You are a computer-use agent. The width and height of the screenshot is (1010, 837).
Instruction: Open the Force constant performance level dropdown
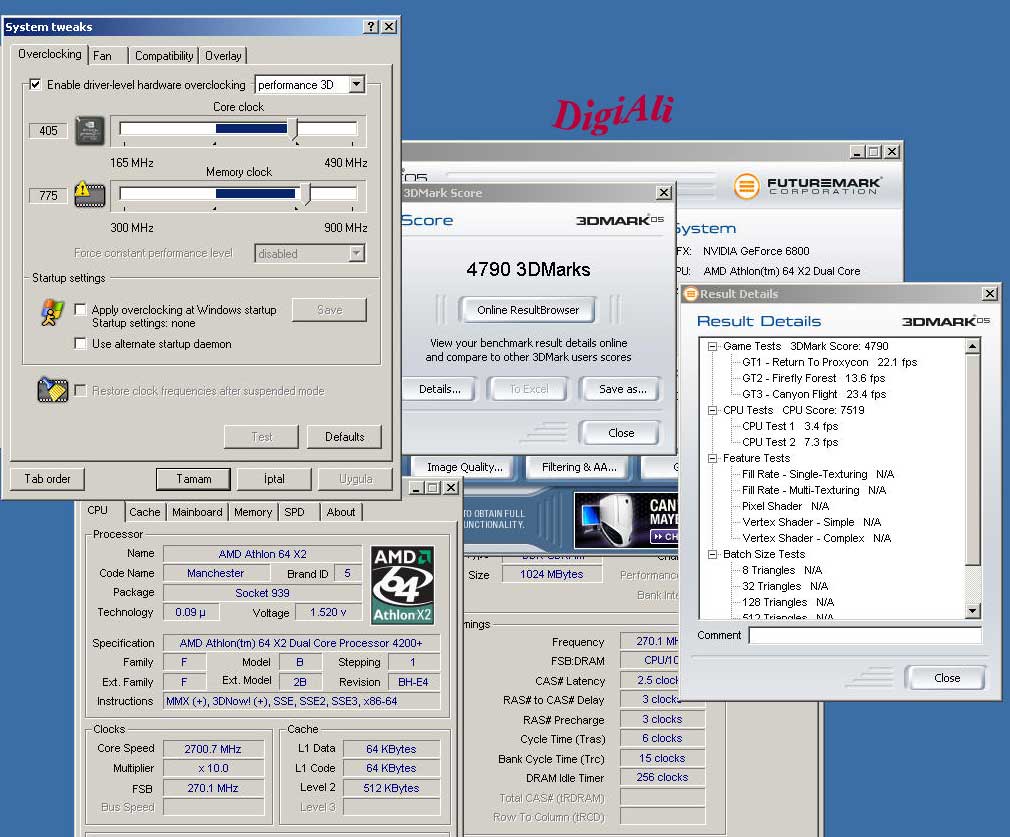(356, 253)
